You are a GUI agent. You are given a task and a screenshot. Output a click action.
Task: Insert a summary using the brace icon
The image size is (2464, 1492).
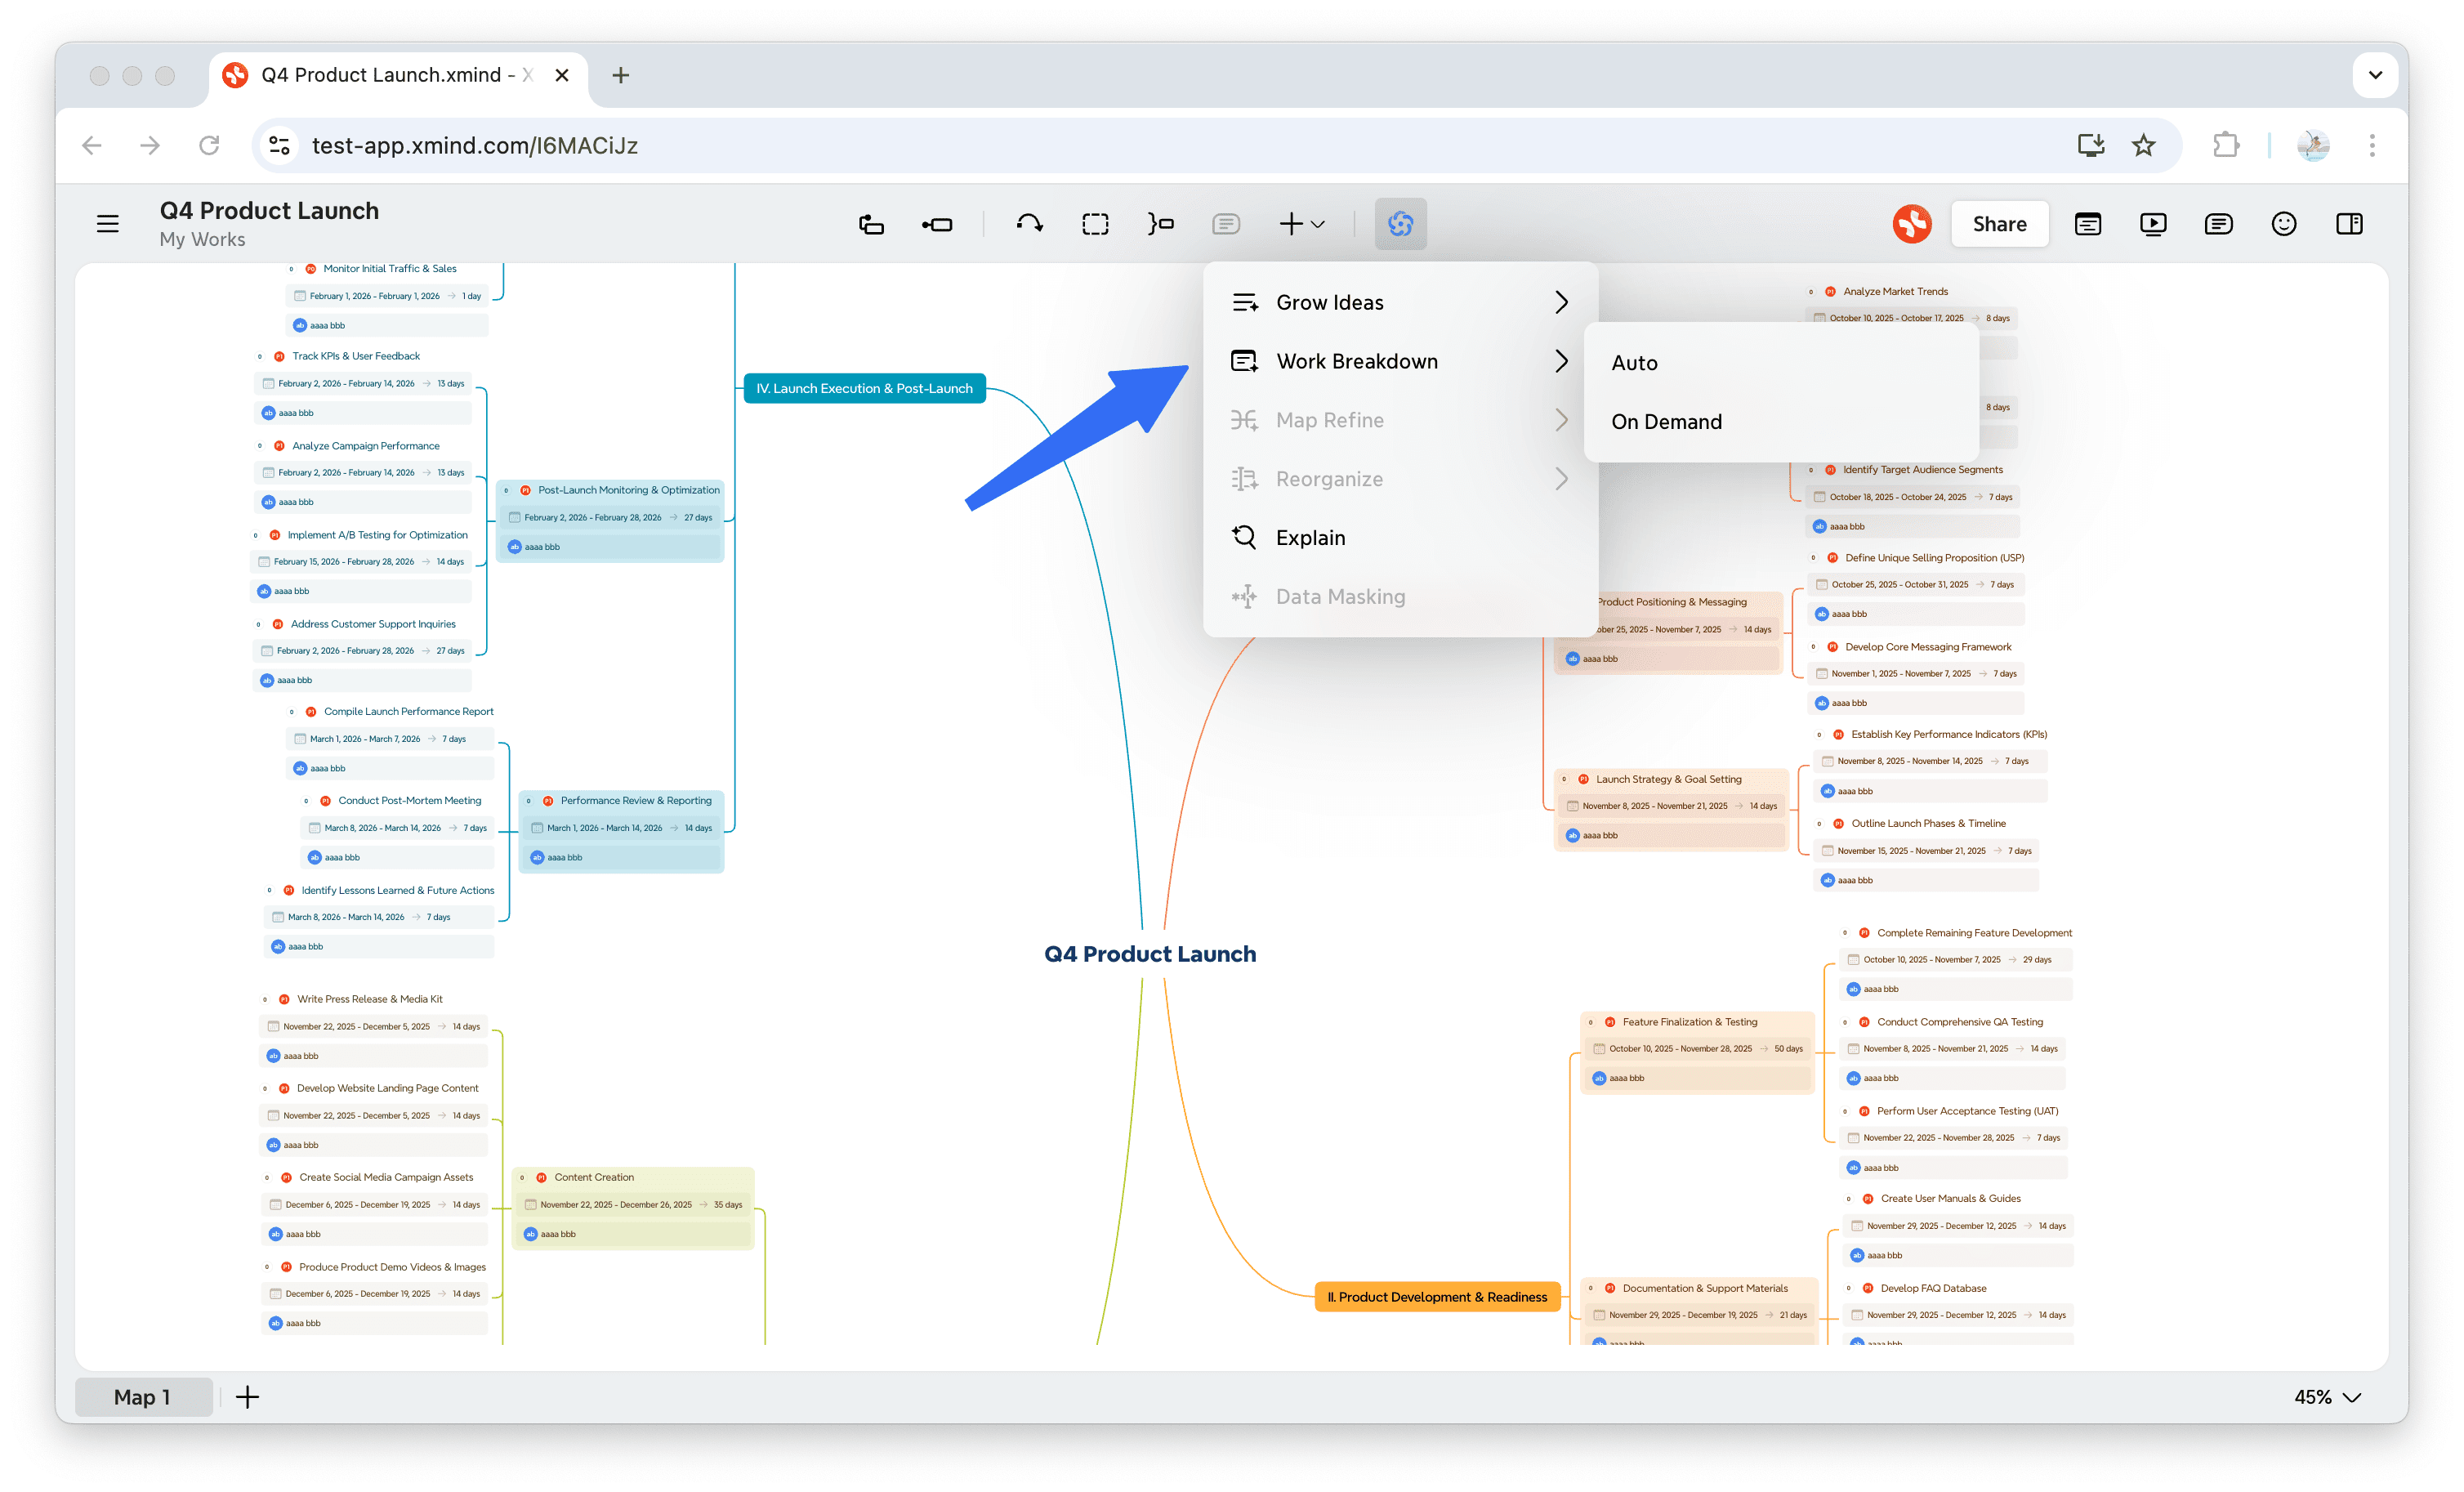(1161, 223)
